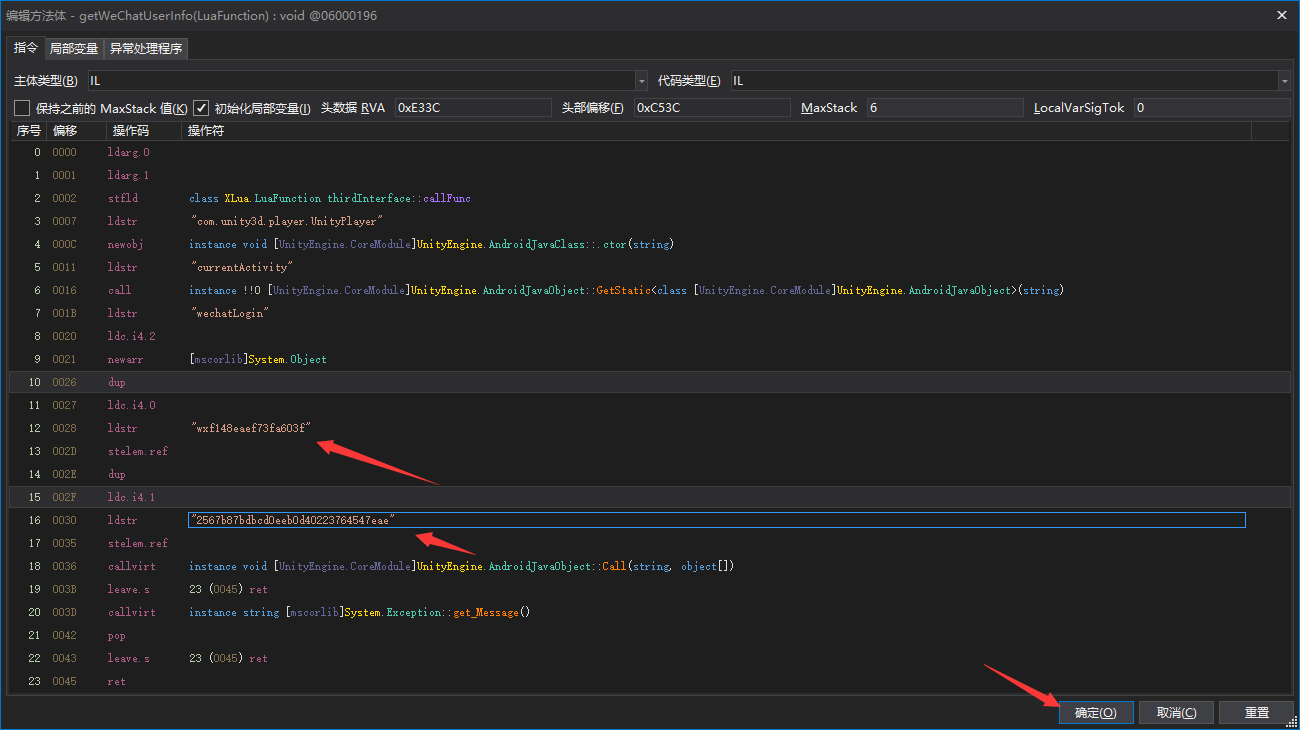Select the 指令 tab
Screen dimensions: 1300x730
pyautogui.click(x=26, y=48)
